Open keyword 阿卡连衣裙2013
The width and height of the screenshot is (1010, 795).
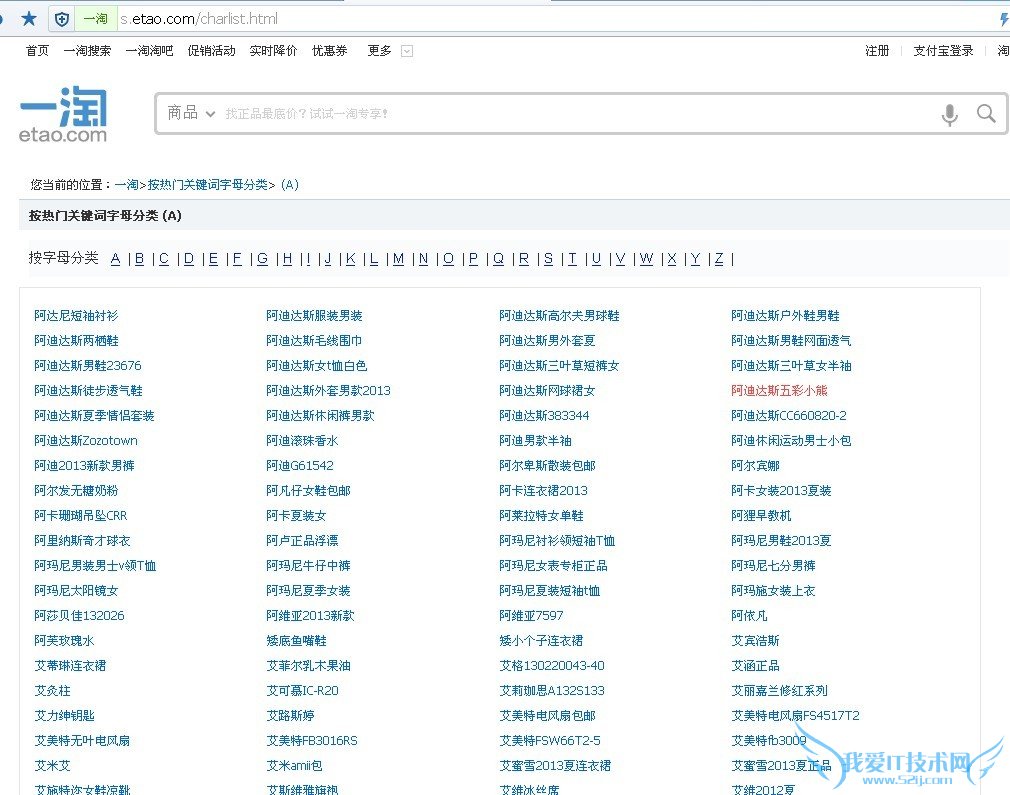[x=543, y=490]
